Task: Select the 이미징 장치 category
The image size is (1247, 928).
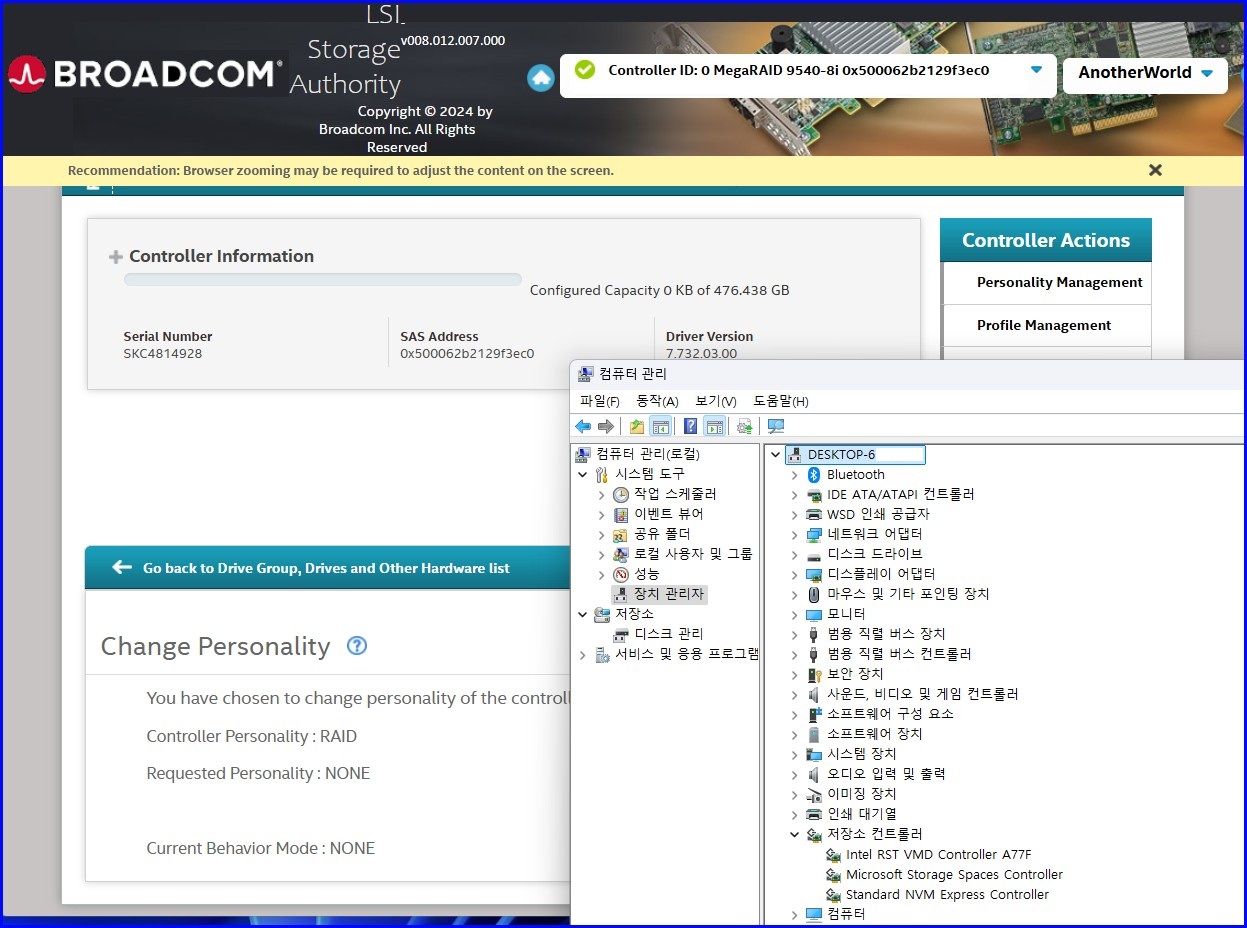Action: tap(861, 794)
